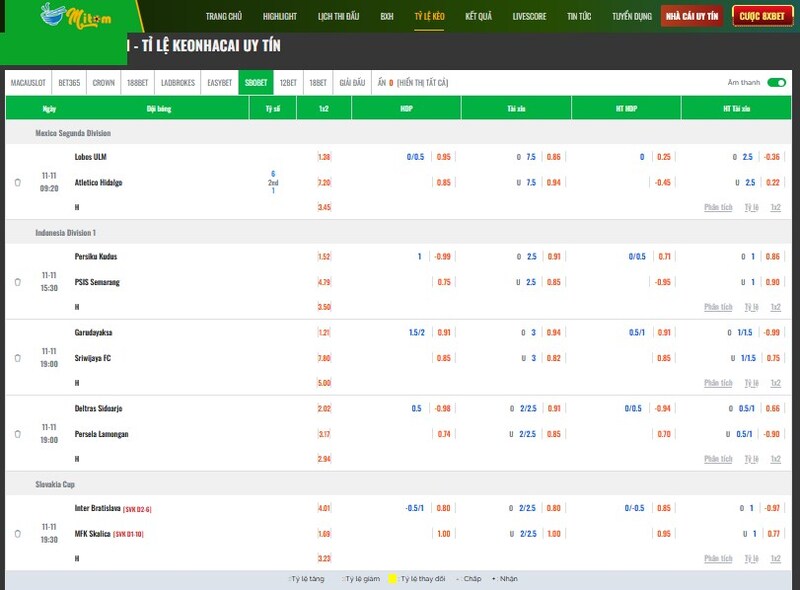Screen dimensions: 800x590
Task: Click the pin icon for Garudayaksa match
Action: click(17, 358)
